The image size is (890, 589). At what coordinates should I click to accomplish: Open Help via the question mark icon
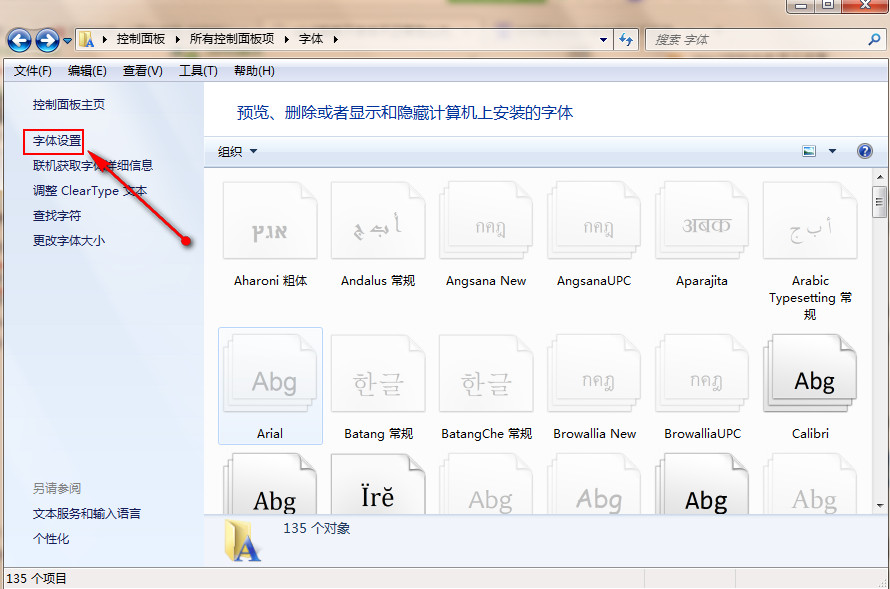click(864, 150)
